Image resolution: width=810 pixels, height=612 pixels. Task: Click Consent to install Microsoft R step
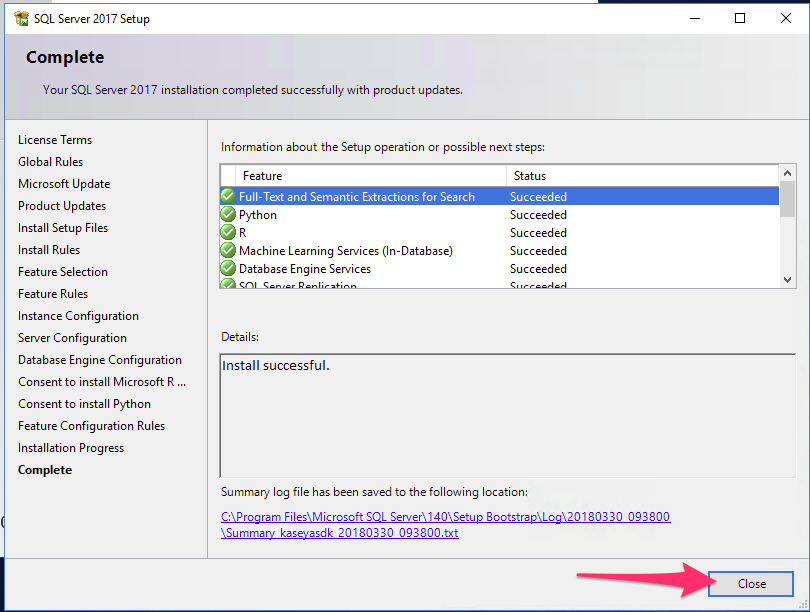(x=102, y=382)
